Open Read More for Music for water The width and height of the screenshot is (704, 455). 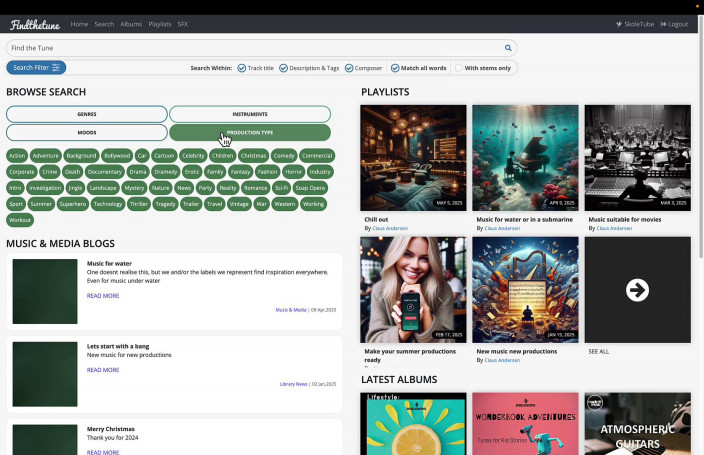103,296
